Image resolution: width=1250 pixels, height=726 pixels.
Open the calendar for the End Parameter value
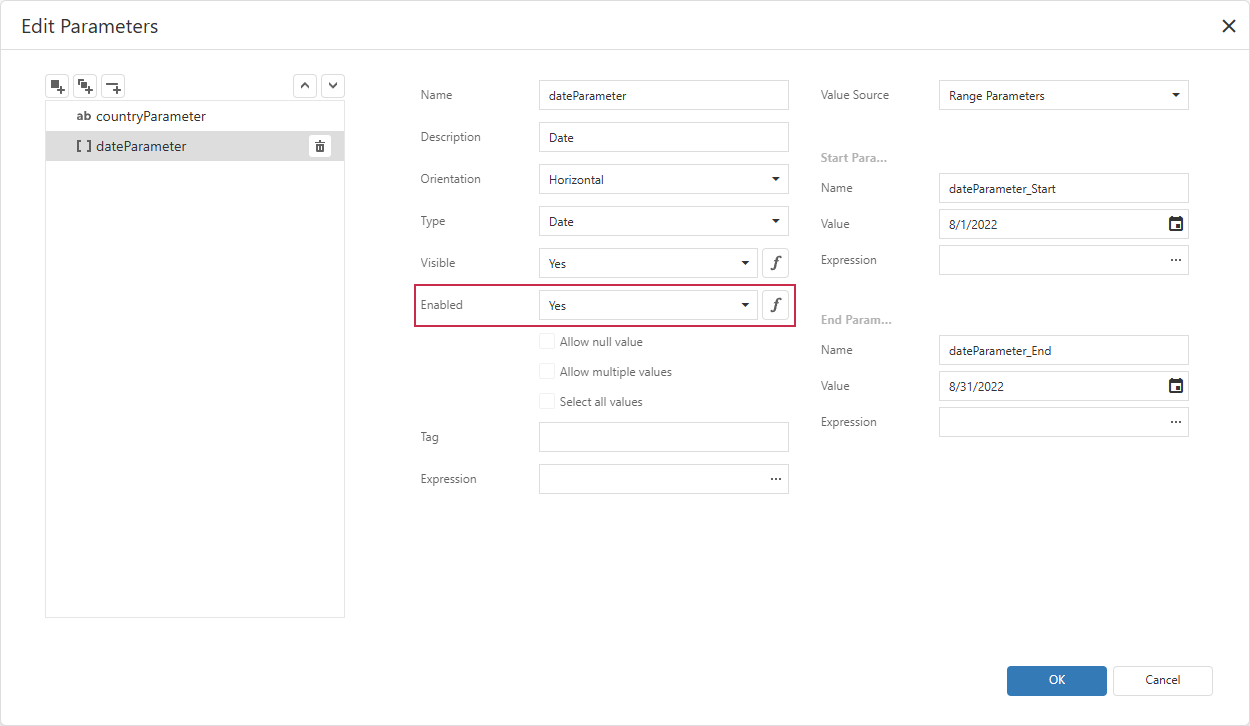click(1176, 386)
